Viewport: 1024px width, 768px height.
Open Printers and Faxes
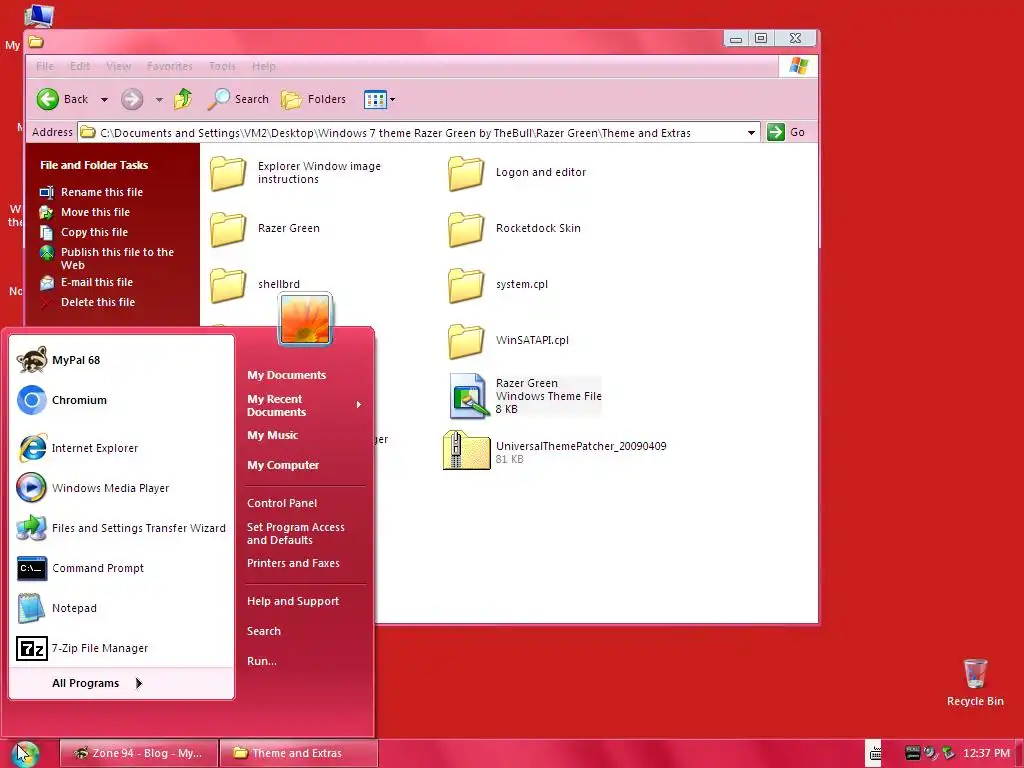click(293, 564)
